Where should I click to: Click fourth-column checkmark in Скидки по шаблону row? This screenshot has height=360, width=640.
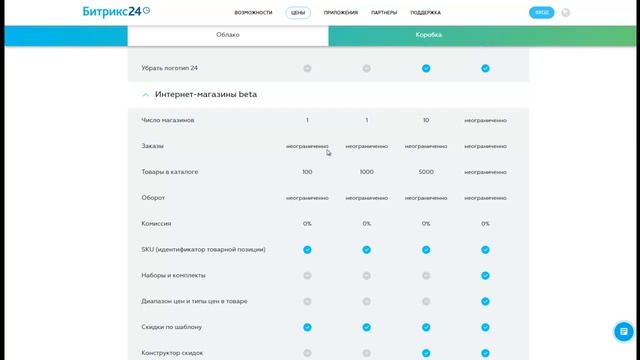point(485,327)
